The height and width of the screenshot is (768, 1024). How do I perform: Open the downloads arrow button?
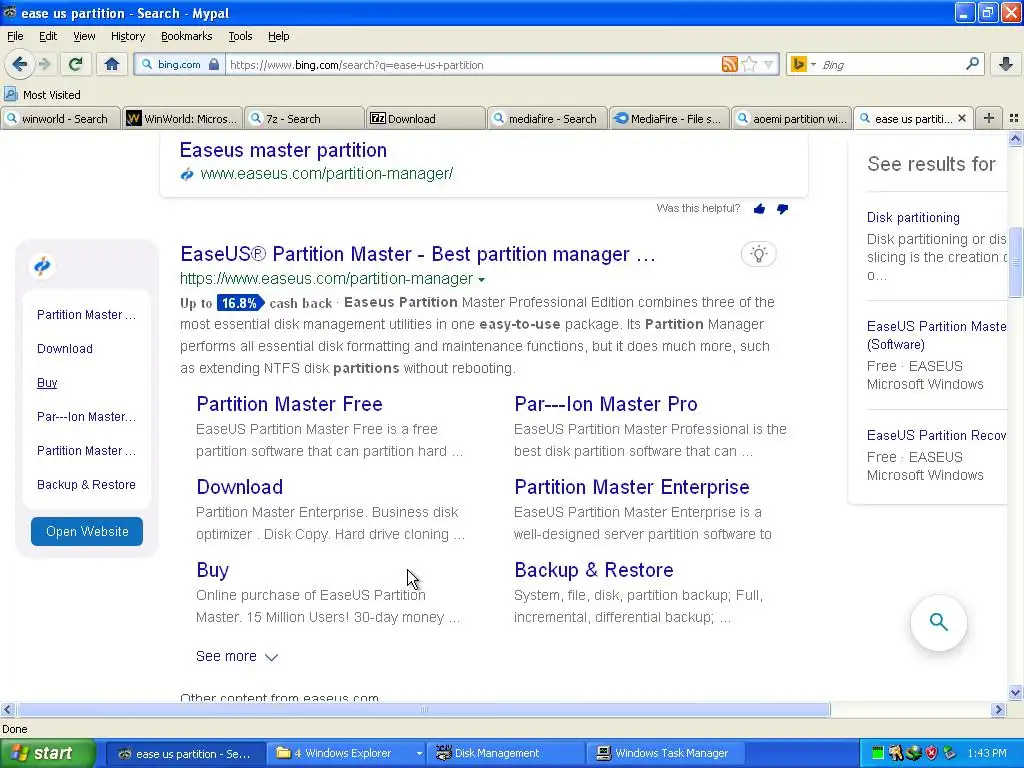pyautogui.click(x=1006, y=64)
